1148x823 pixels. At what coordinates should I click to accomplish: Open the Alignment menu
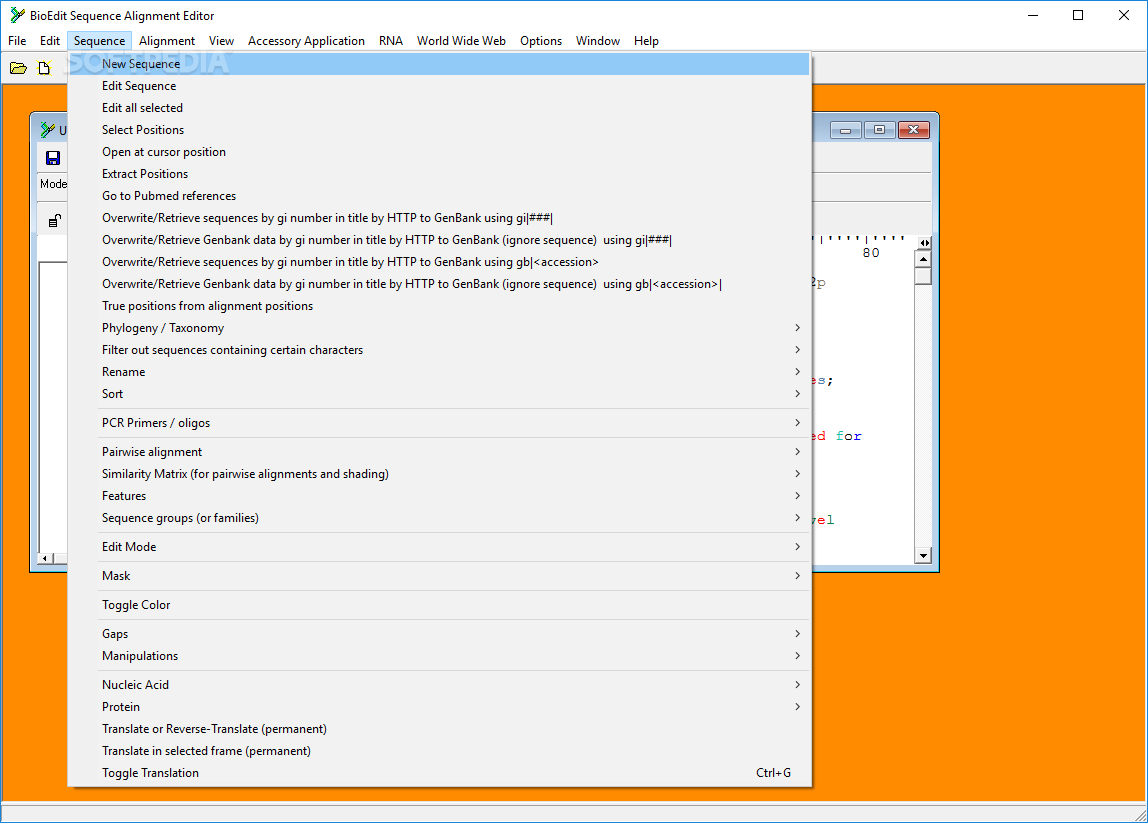tap(167, 41)
